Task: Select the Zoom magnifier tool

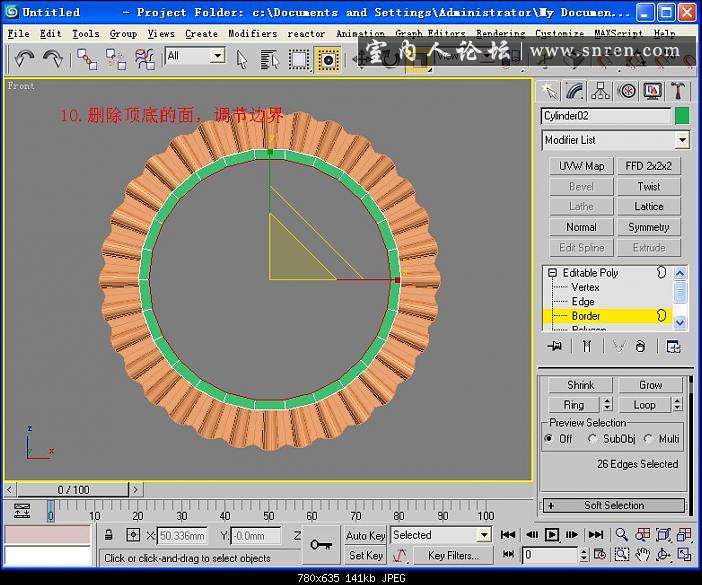Action: pyautogui.click(x=621, y=534)
